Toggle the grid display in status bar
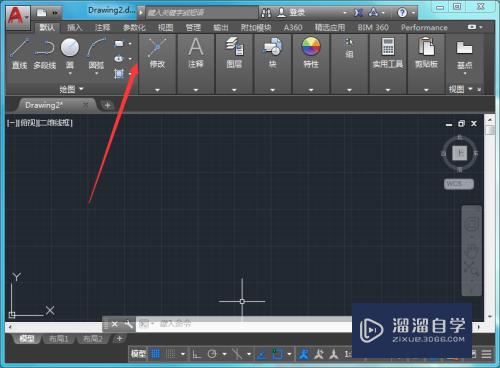Screen dimensions: 500x368 pos(155,354)
